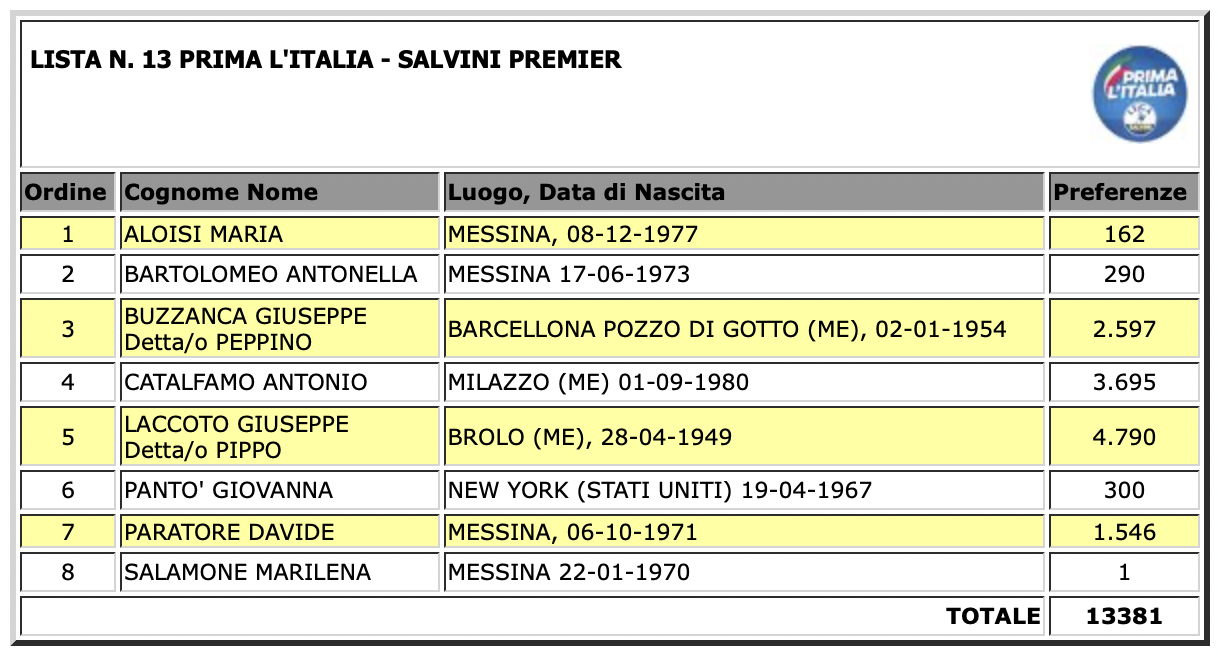Image resolution: width=1218 pixels, height=656 pixels.
Task: Select the list title 'LISTA N. 13 PRIMA L'ITALIA'
Action: [x=208, y=60]
